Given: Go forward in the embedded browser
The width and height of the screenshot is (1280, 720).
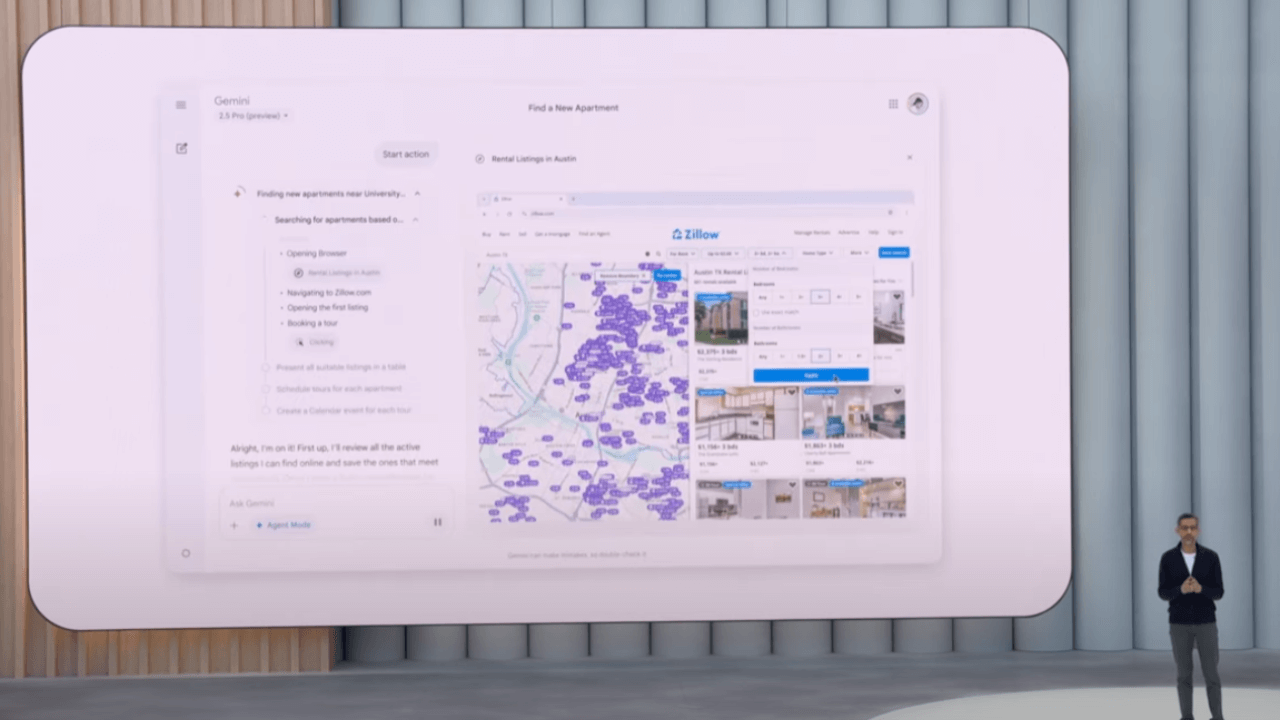Looking at the screenshot, I should pyautogui.click(x=497, y=214).
